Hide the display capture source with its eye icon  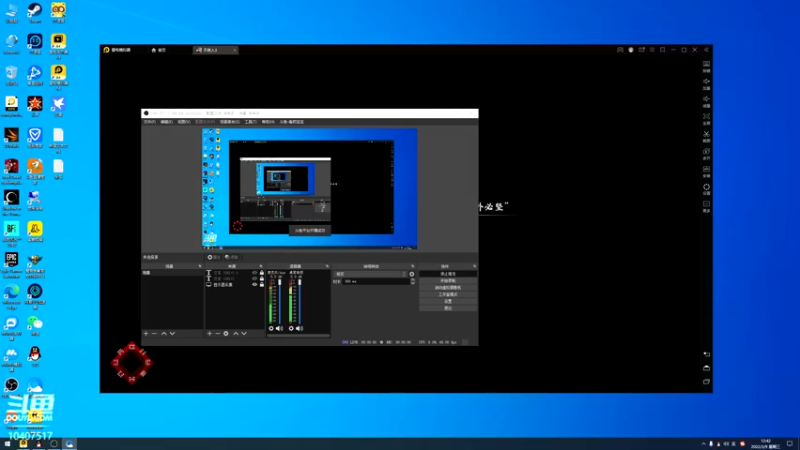click(x=255, y=285)
